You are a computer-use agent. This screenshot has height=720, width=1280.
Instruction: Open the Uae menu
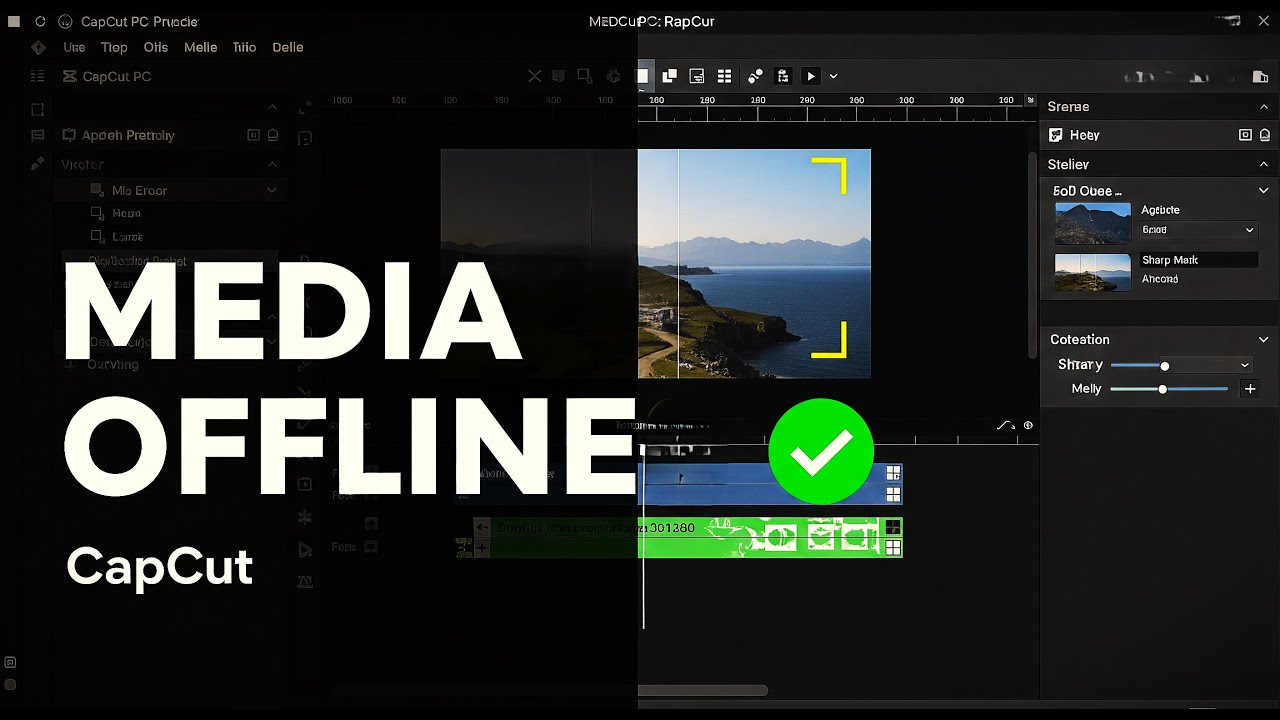(74, 47)
